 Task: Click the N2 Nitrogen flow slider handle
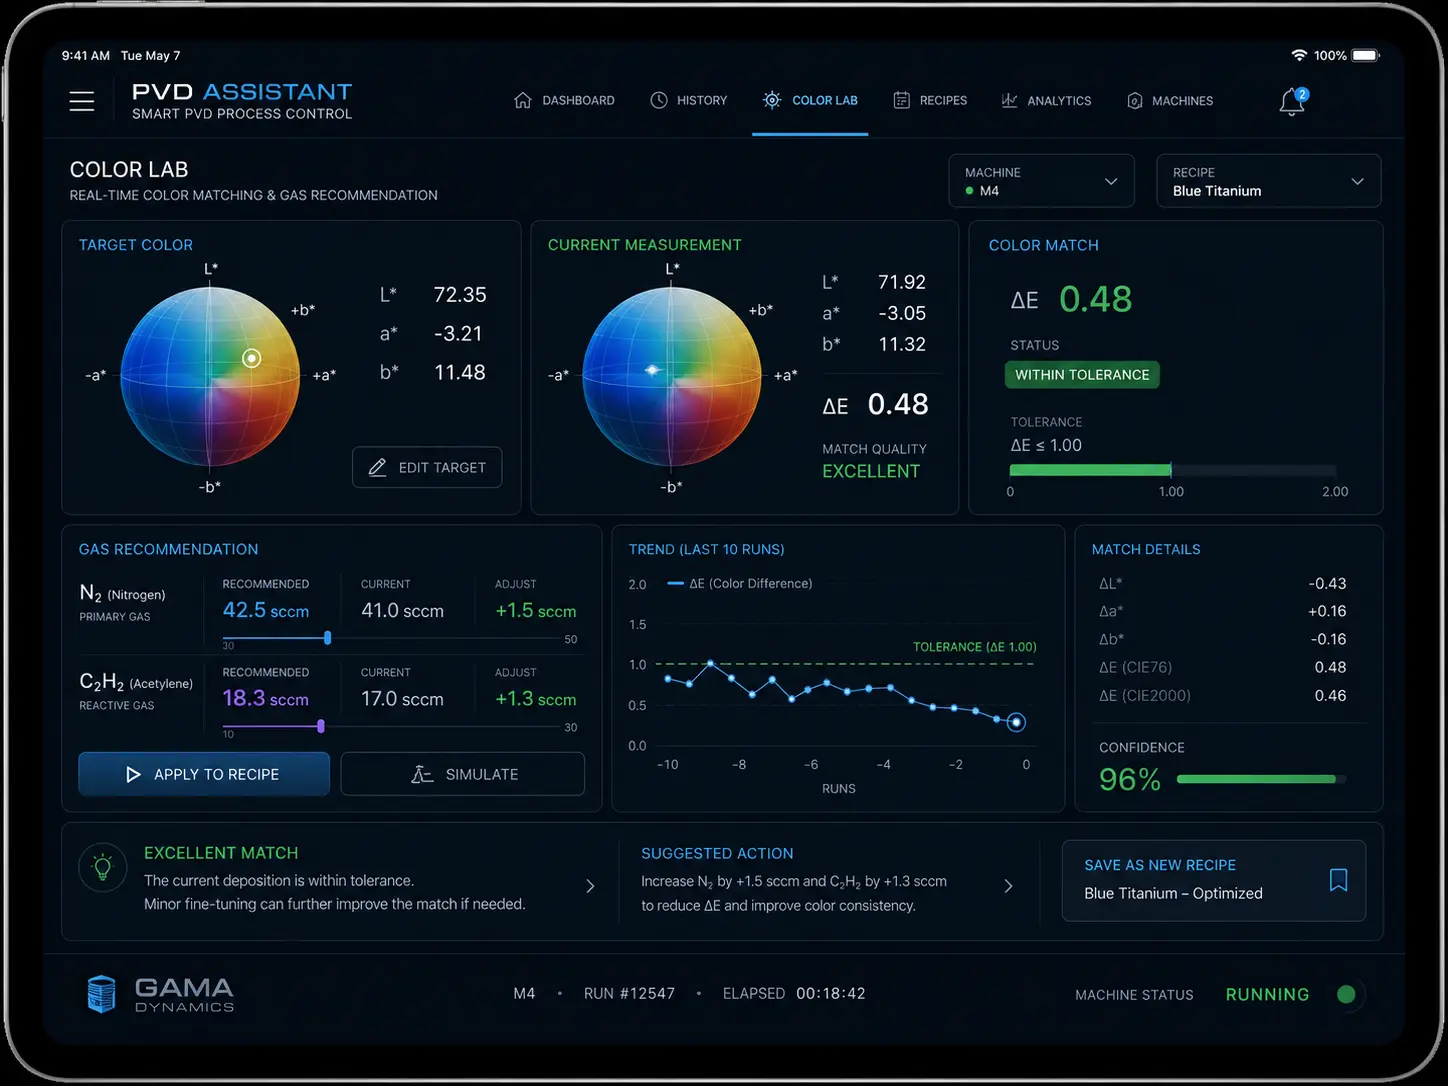[x=327, y=638]
